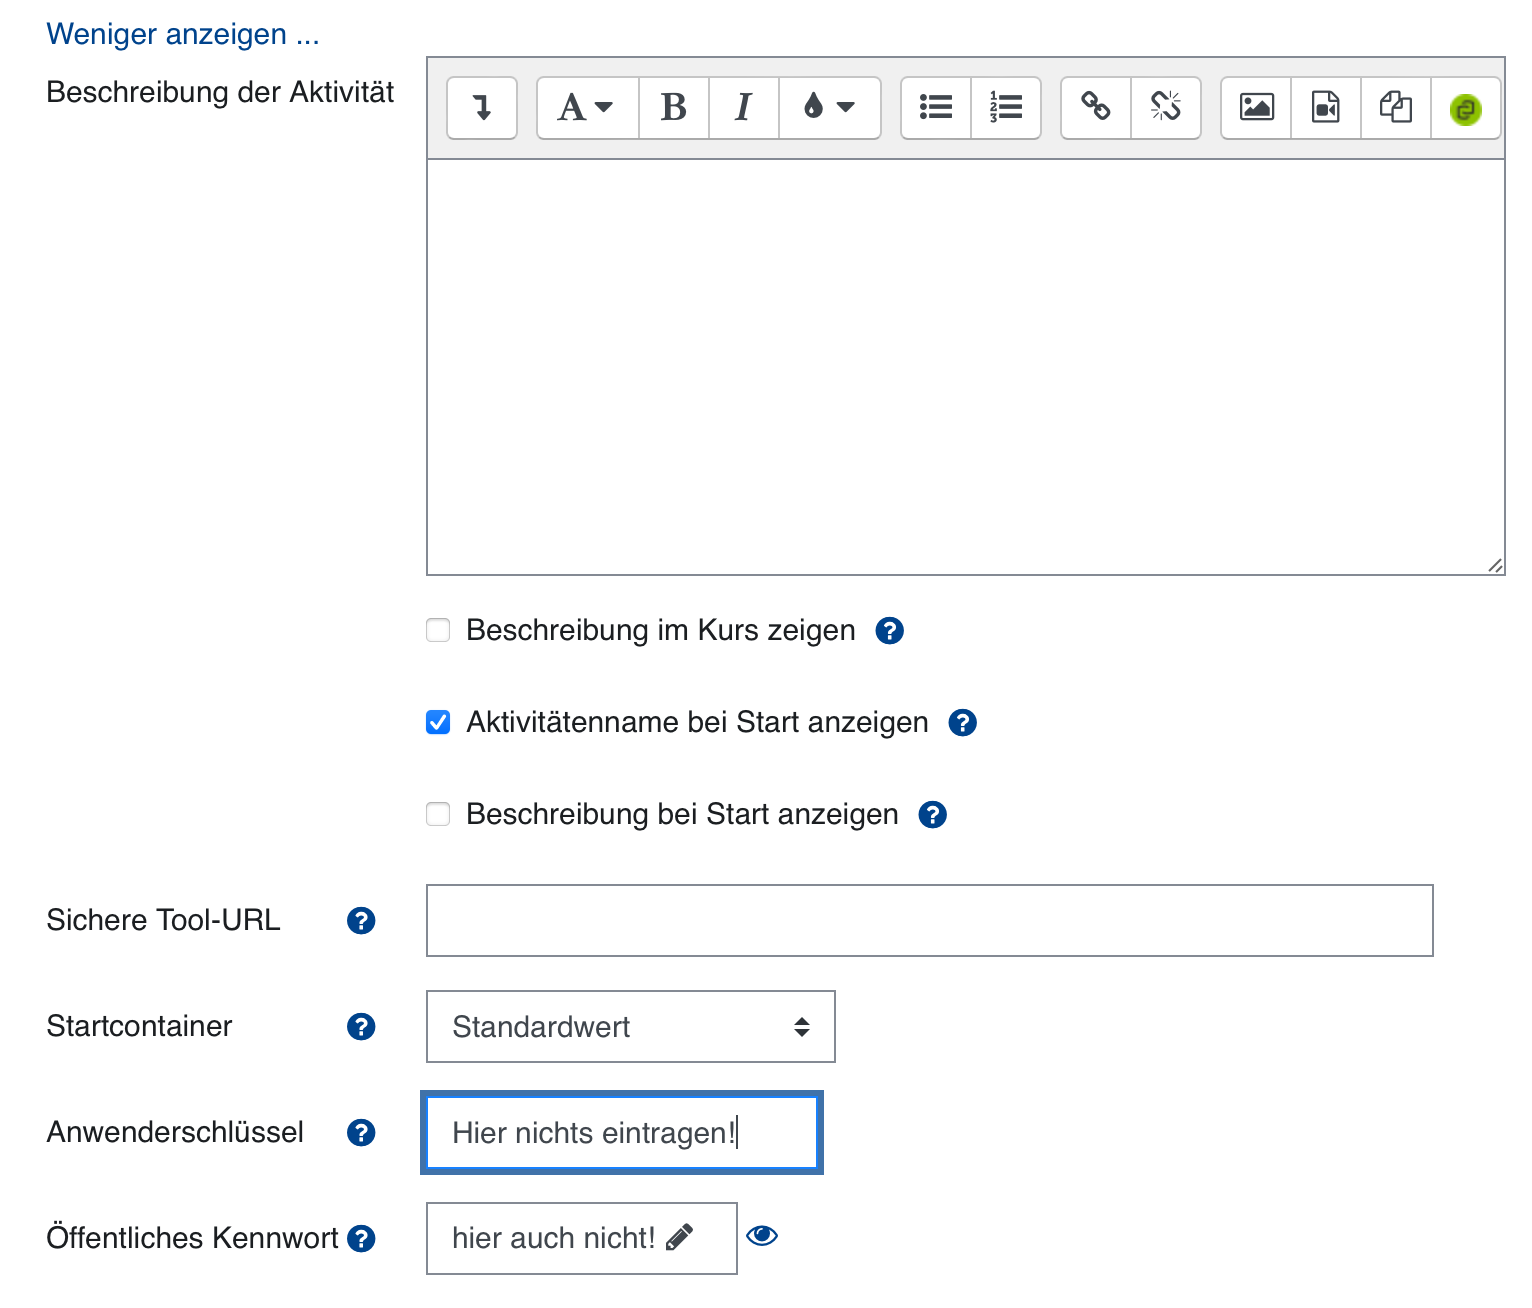
Task: Open help for Aktivitätenname bei Start anzeigen
Action: 962,723
